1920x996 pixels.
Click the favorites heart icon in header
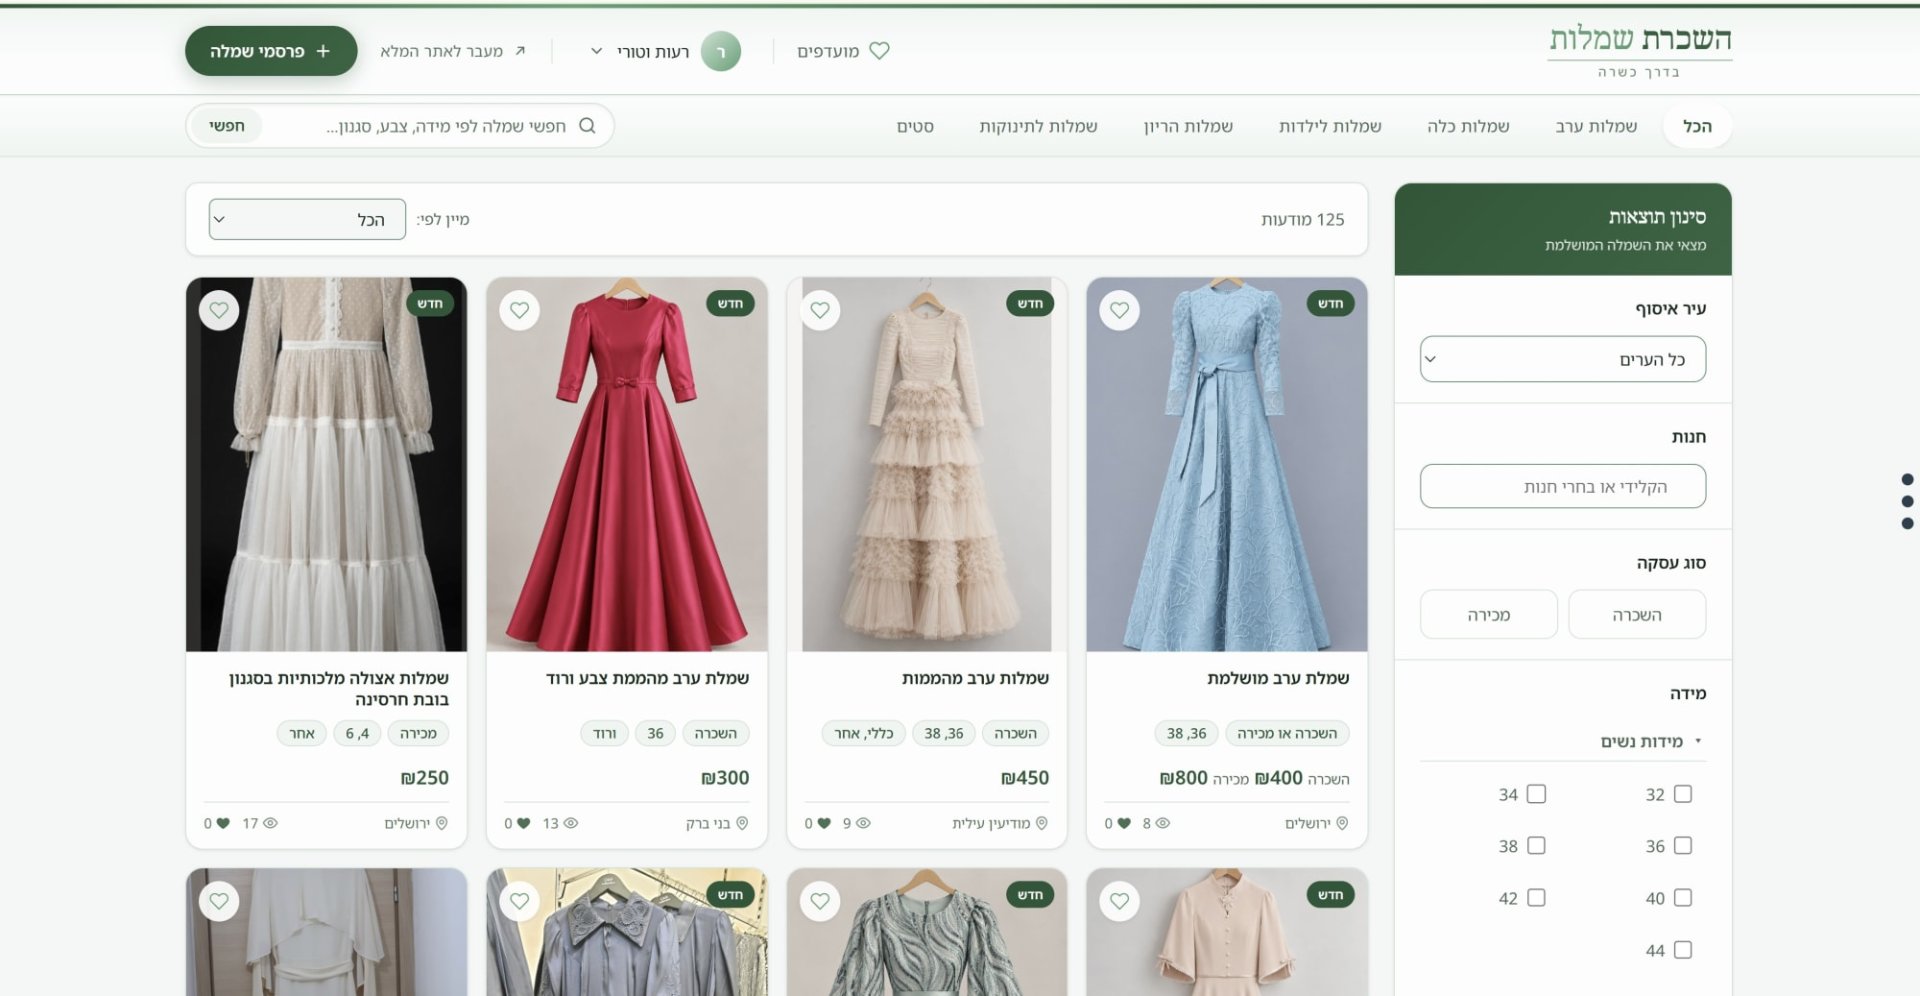[x=879, y=51]
